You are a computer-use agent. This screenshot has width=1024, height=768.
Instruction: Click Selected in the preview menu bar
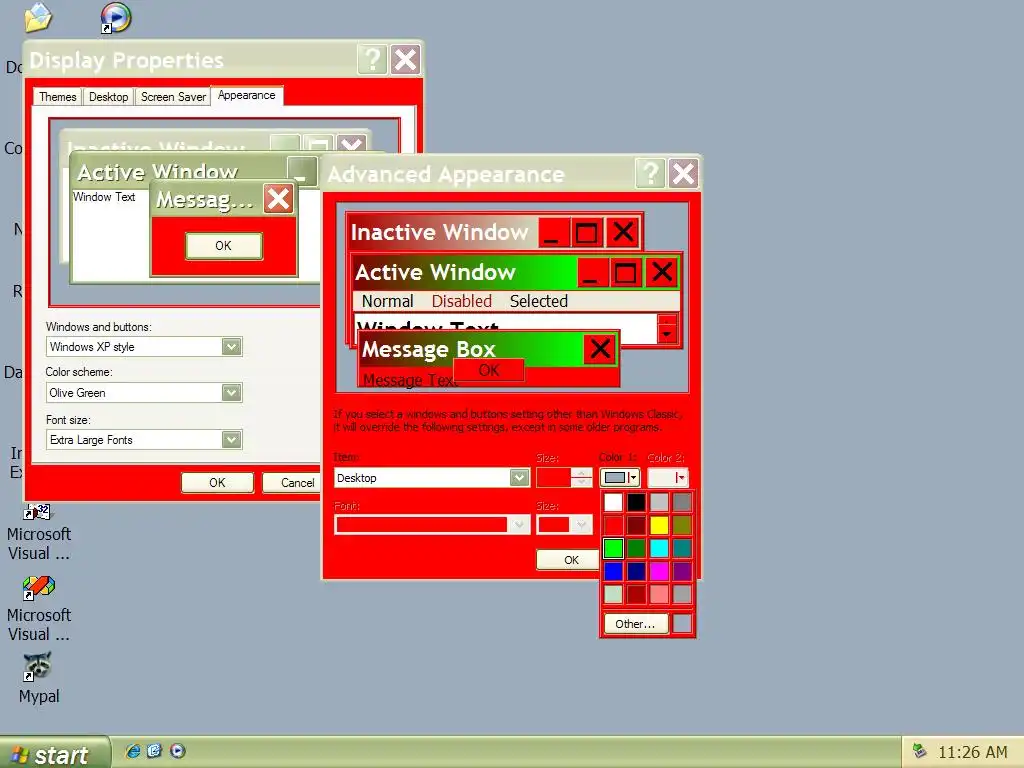tap(539, 301)
